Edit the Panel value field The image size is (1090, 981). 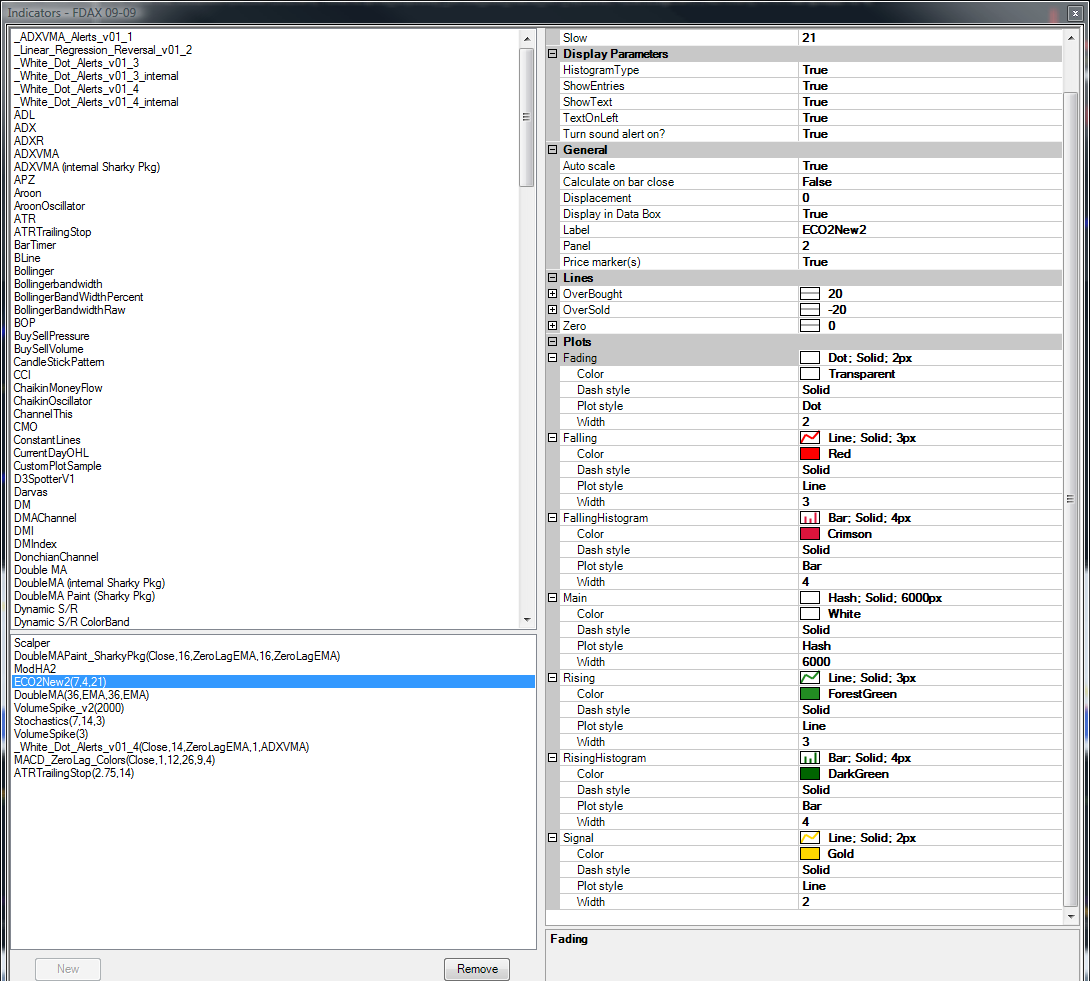tap(930, 245)
